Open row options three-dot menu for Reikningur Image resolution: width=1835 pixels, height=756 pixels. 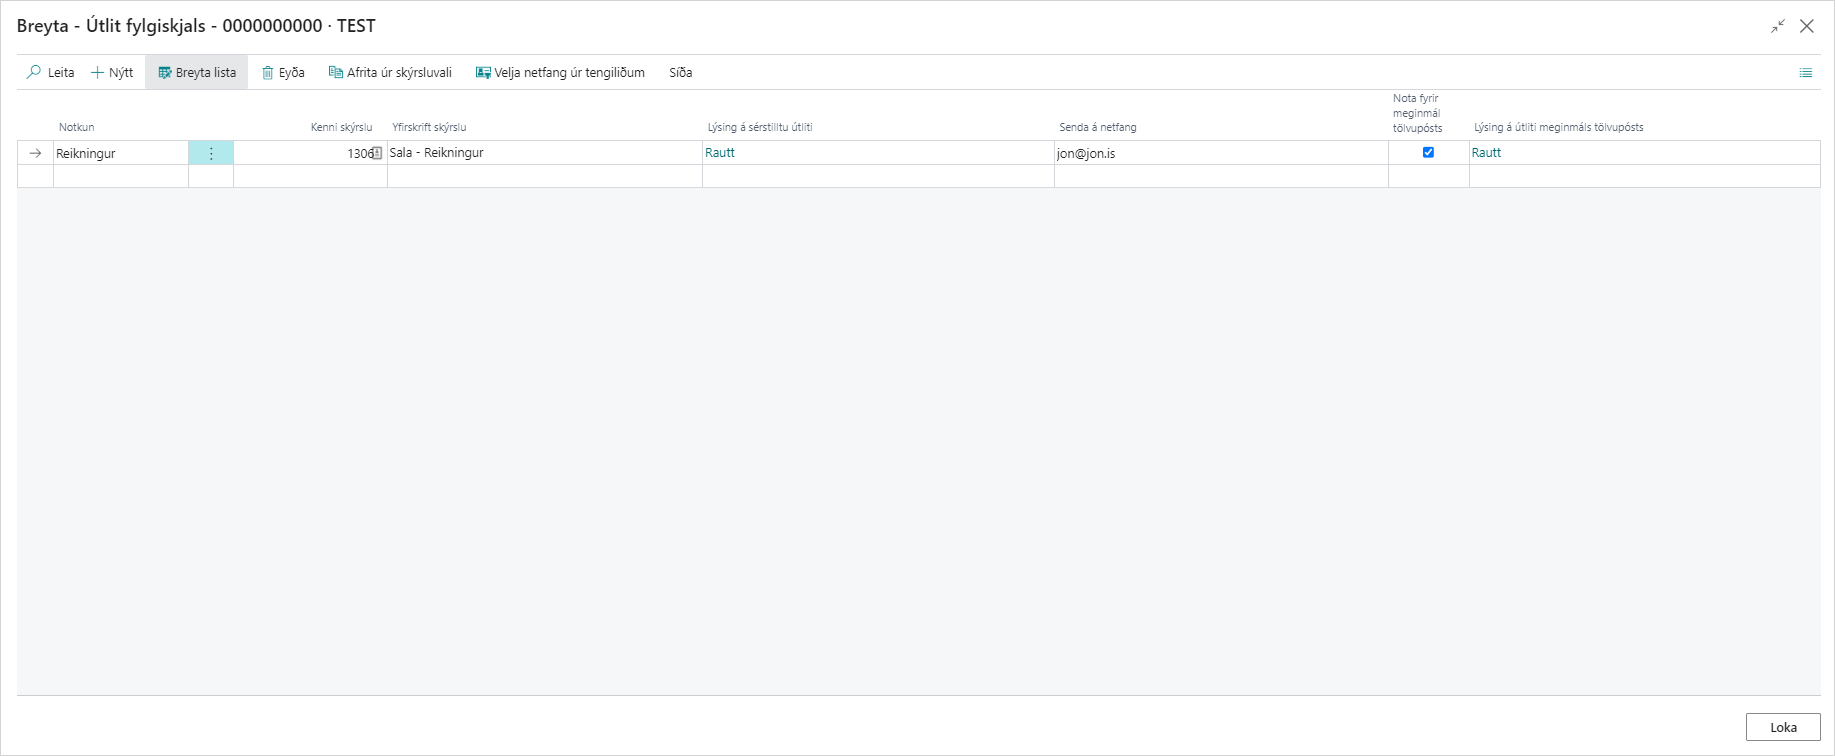[x=211, y=153]
